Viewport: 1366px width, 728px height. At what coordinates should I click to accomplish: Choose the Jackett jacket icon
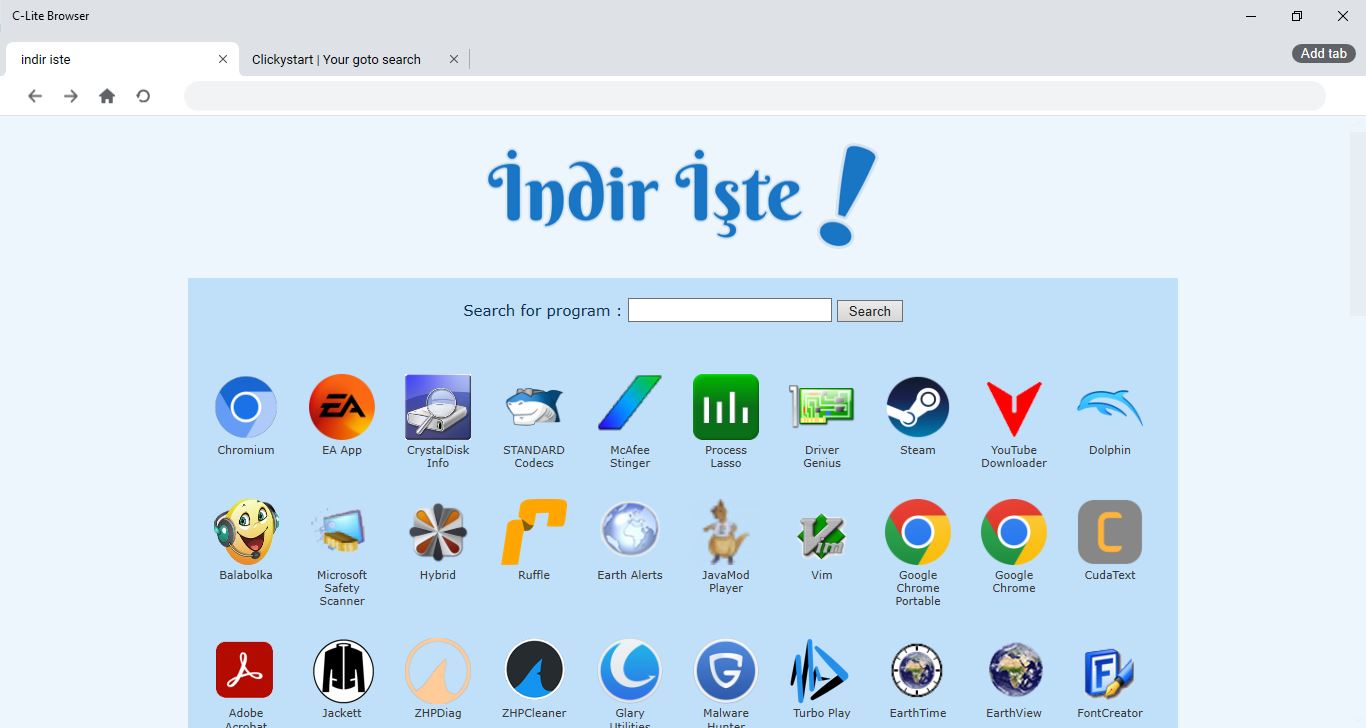(342, 670)
